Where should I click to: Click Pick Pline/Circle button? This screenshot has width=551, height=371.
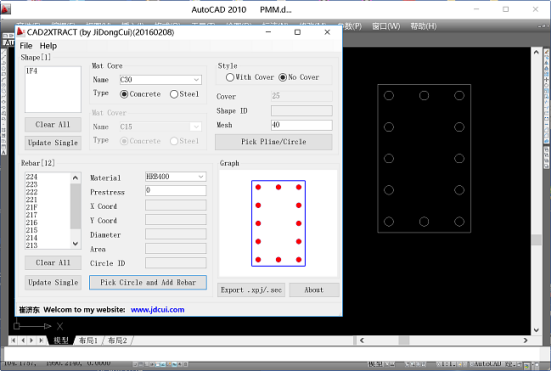coord(273,142)
